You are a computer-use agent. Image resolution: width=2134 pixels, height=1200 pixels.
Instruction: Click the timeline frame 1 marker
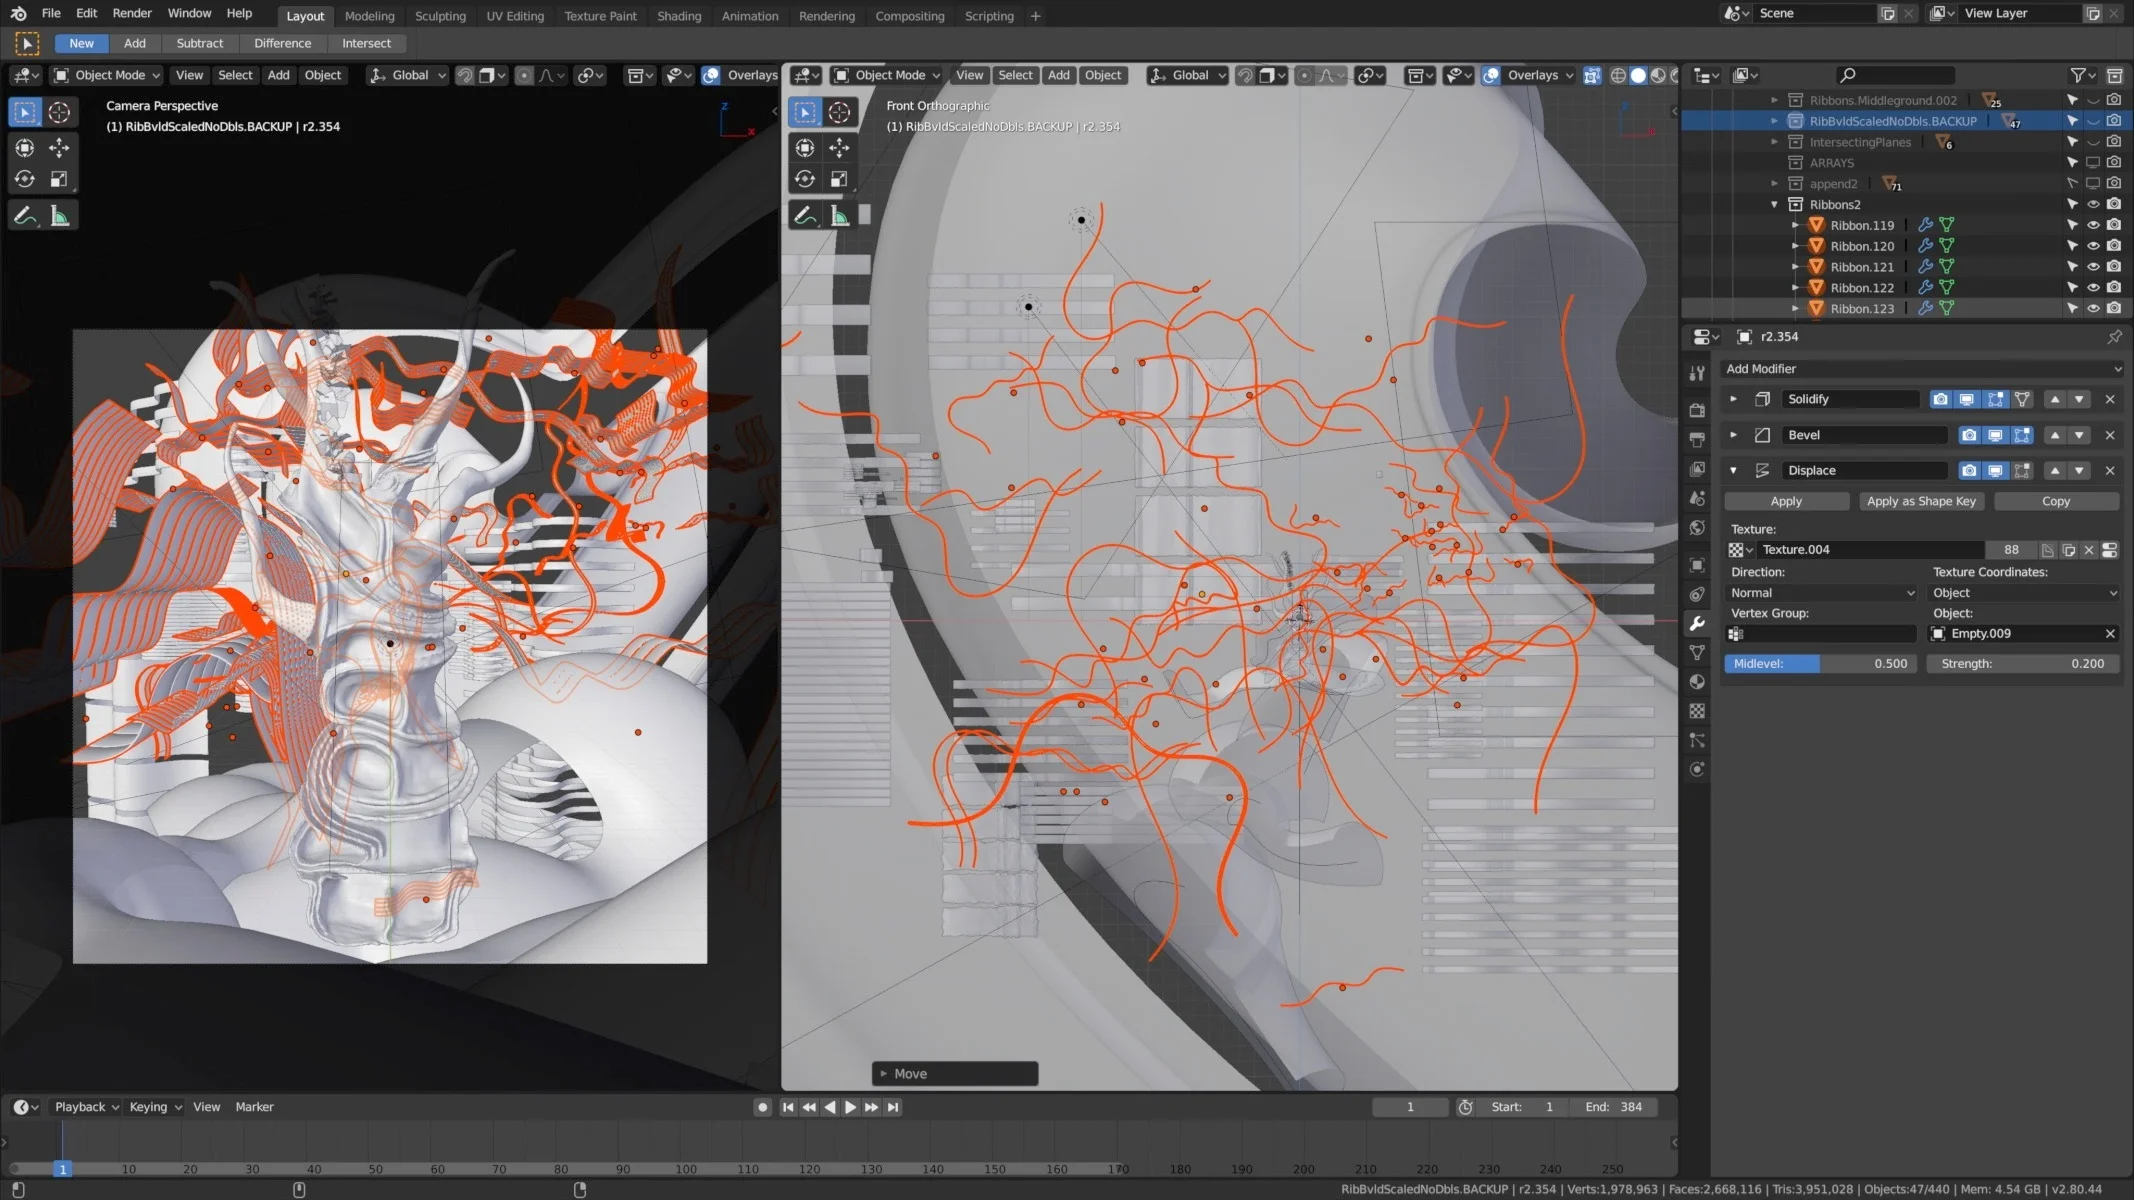pyautogui.click(x=62, y=1169)
